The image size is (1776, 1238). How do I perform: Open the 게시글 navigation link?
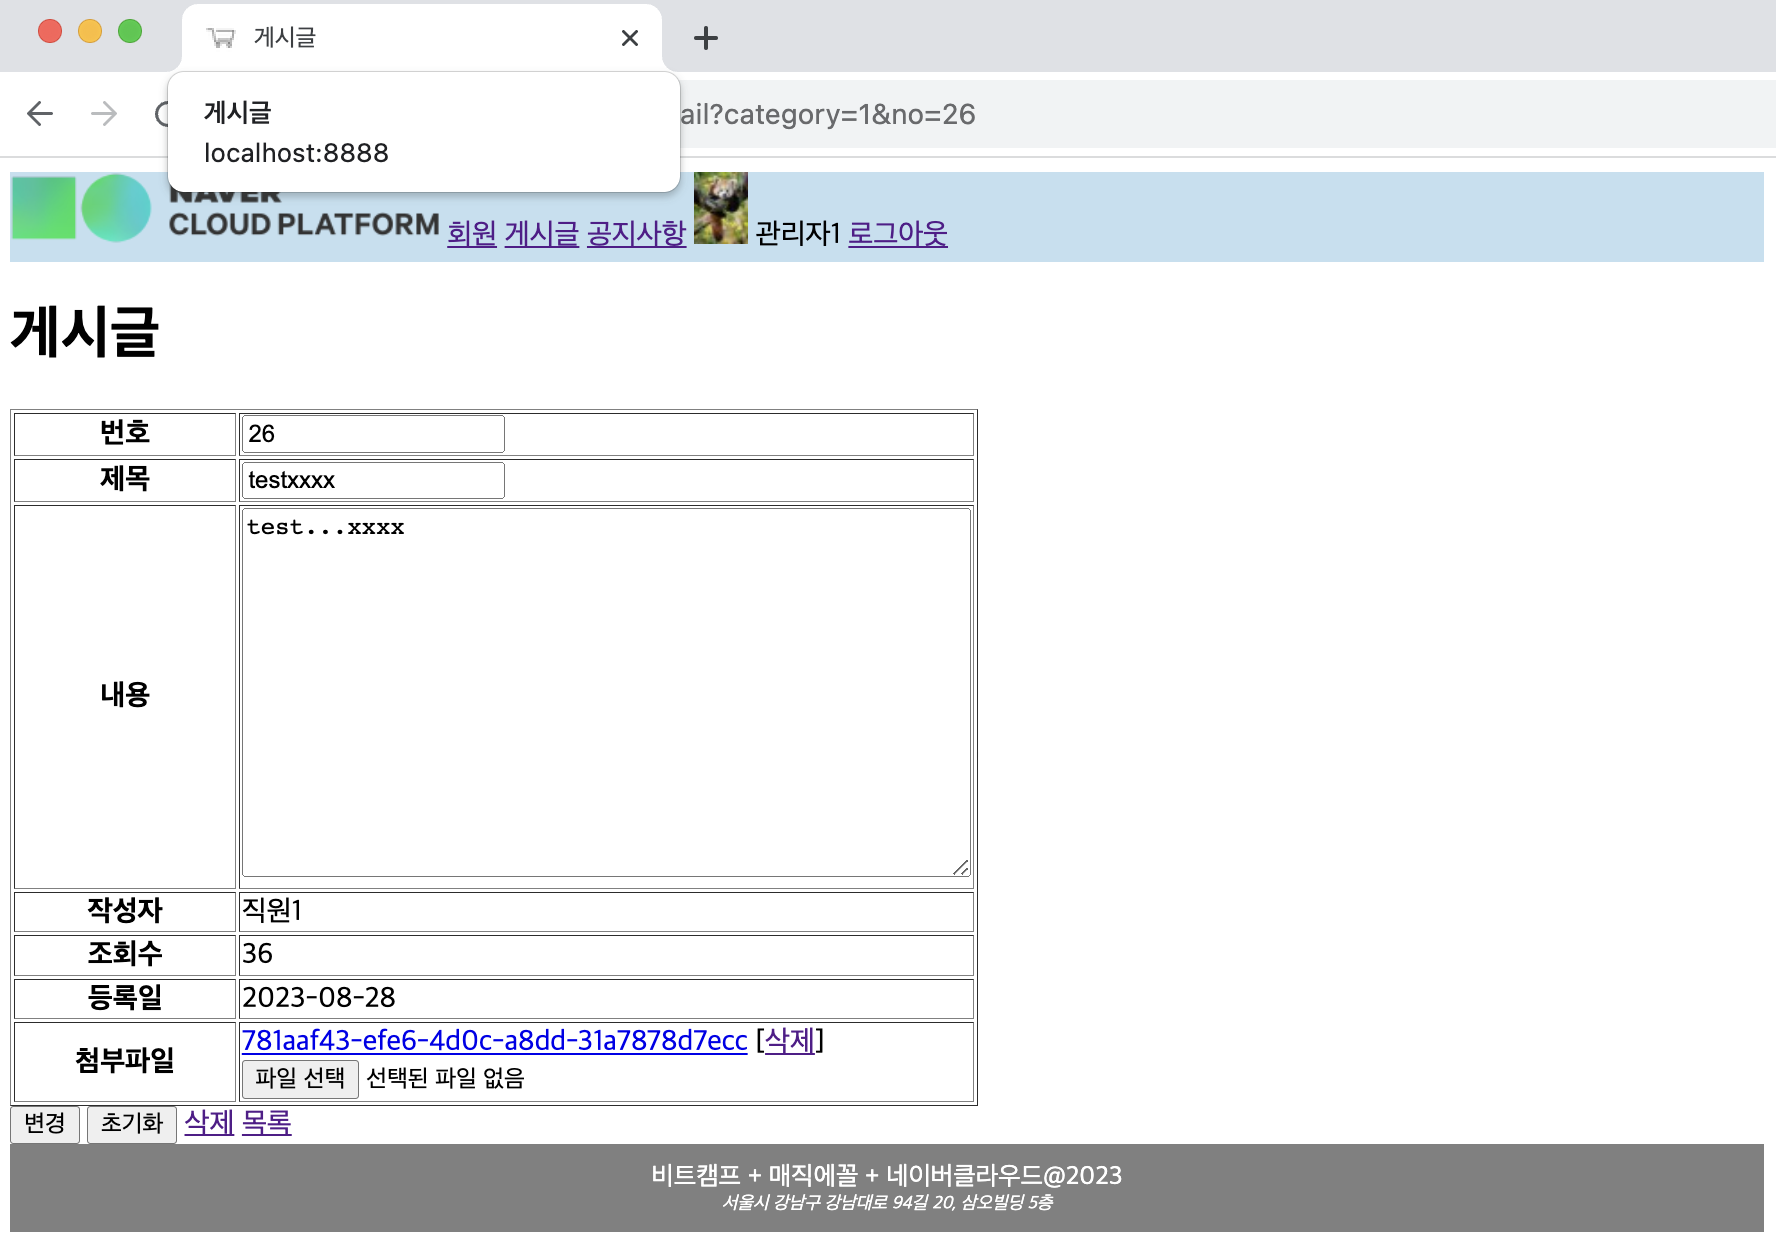(x=542, y=233)
